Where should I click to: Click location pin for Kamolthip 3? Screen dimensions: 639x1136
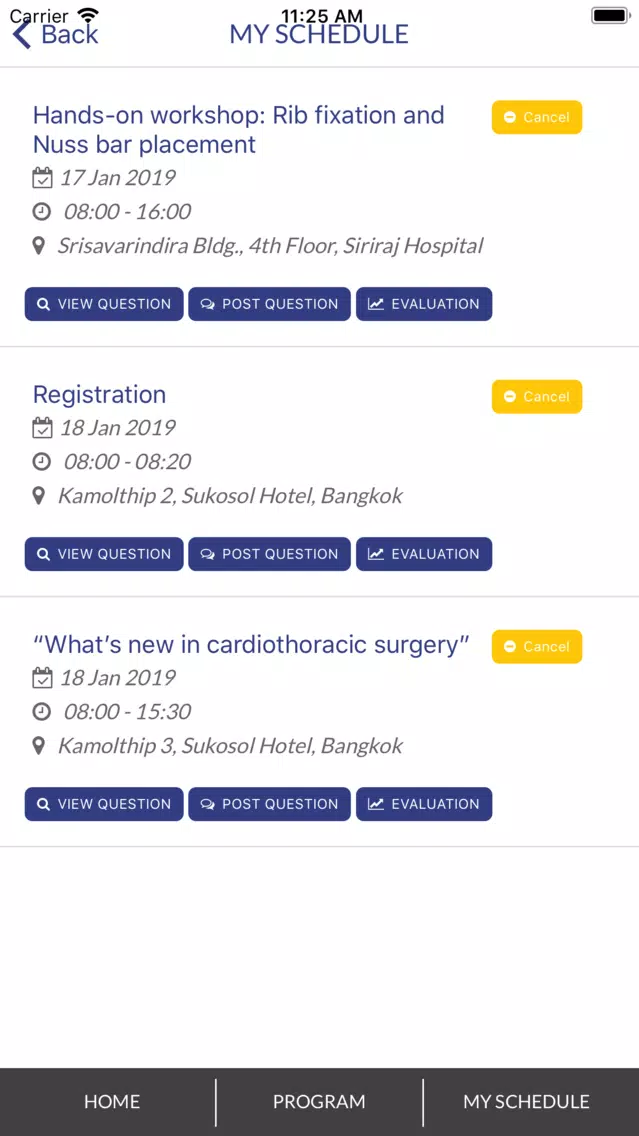[39, 746]
